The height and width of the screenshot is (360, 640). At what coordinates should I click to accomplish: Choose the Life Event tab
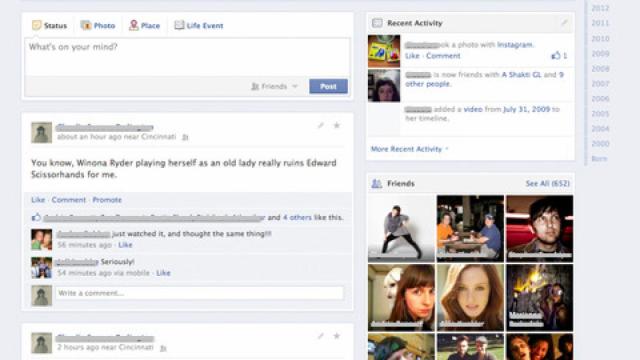click(199, 25)
